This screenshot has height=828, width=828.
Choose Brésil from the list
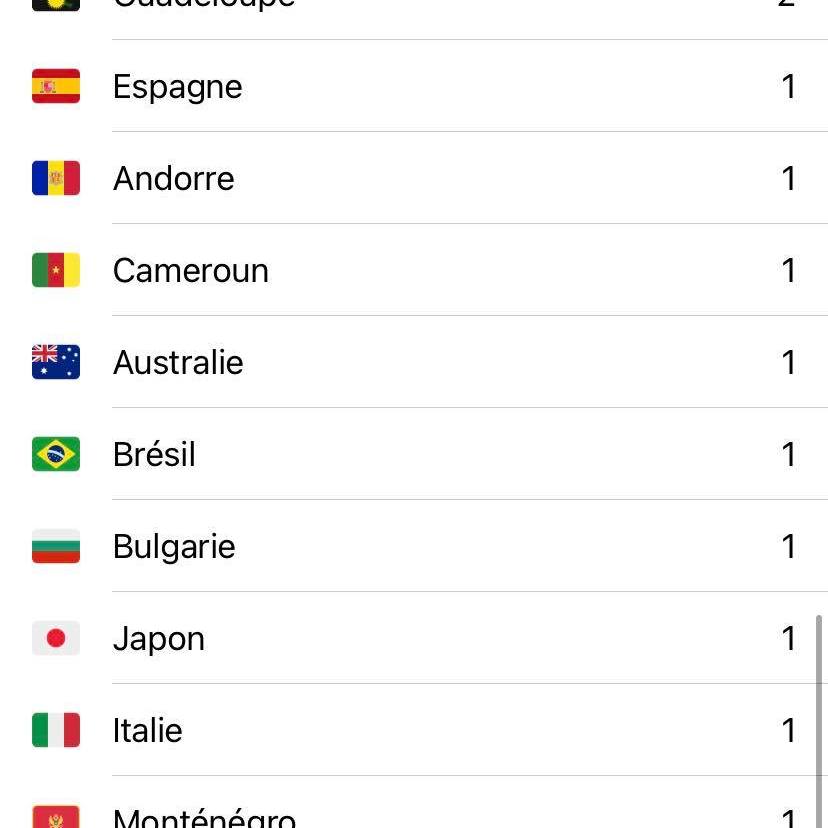coord(154,455)
